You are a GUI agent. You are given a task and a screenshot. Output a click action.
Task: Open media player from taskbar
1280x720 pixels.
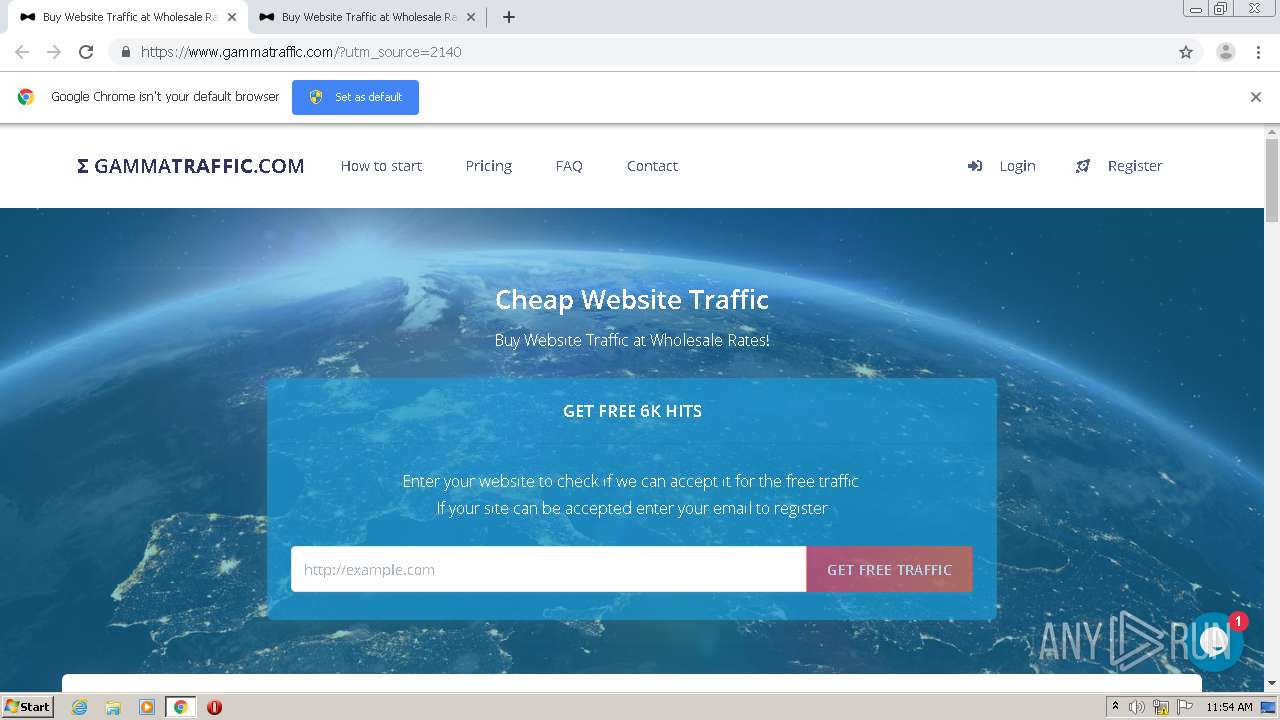tap(147, 707)
